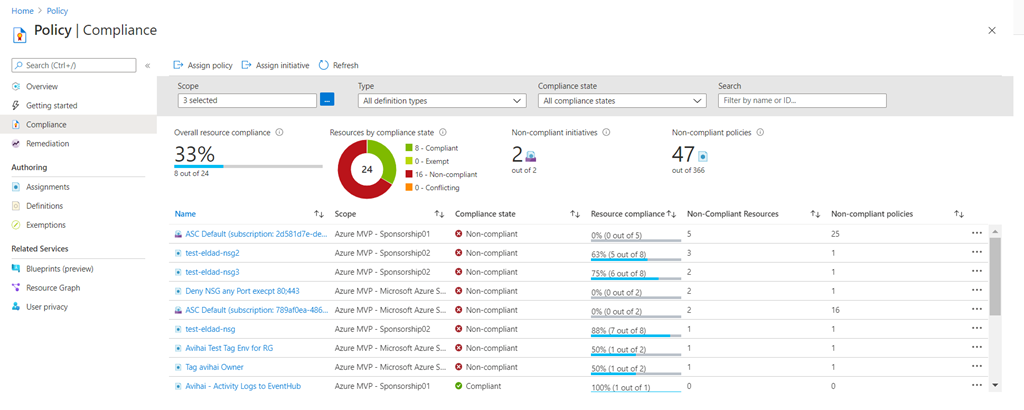Screen dimensions: 1024x410
Task: Click the Home breadcrumb link
Action: tap(22, 11)
